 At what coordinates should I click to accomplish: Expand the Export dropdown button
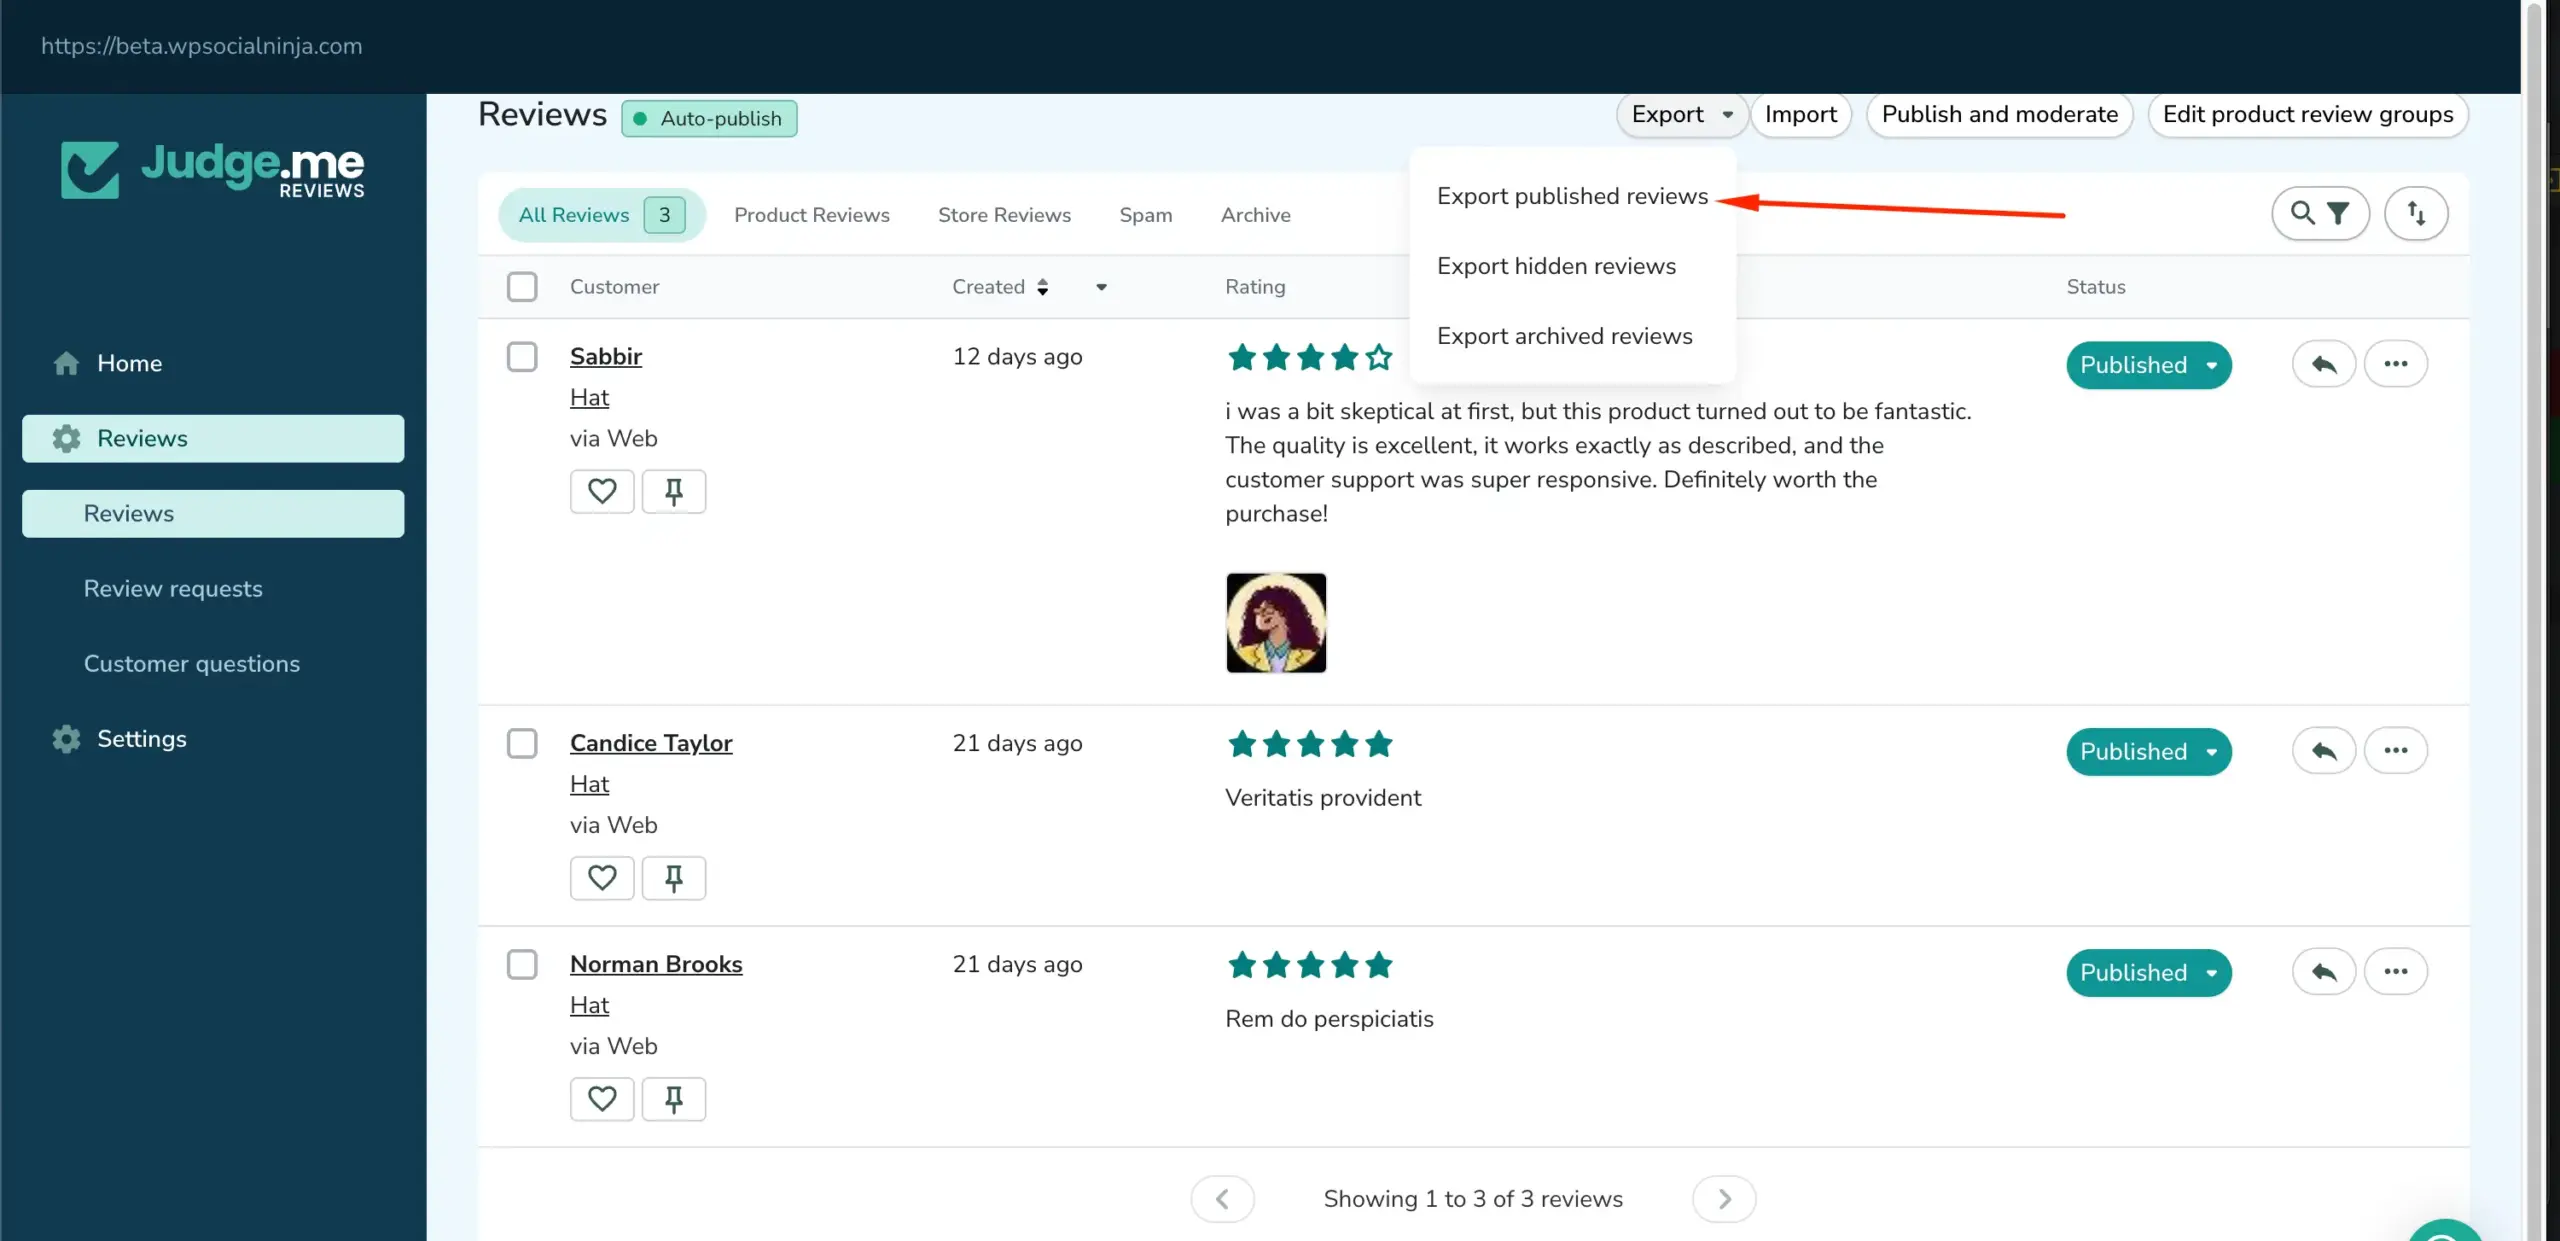click(x=1681, y=115)
